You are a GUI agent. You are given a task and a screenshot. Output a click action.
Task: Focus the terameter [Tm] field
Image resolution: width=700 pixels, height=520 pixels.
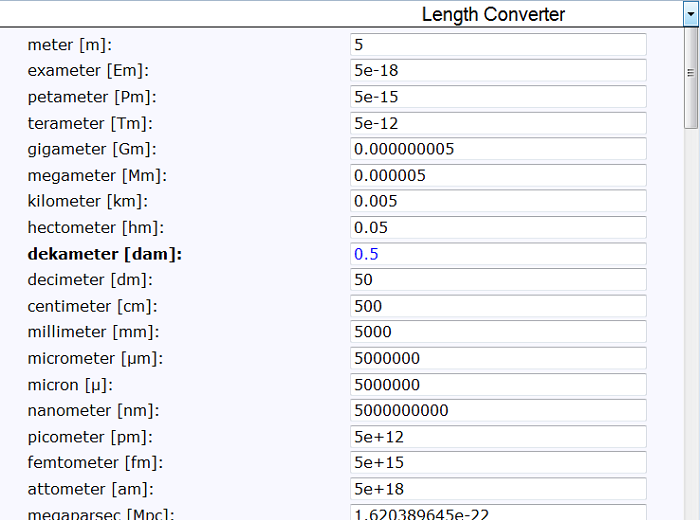point(498,123)
